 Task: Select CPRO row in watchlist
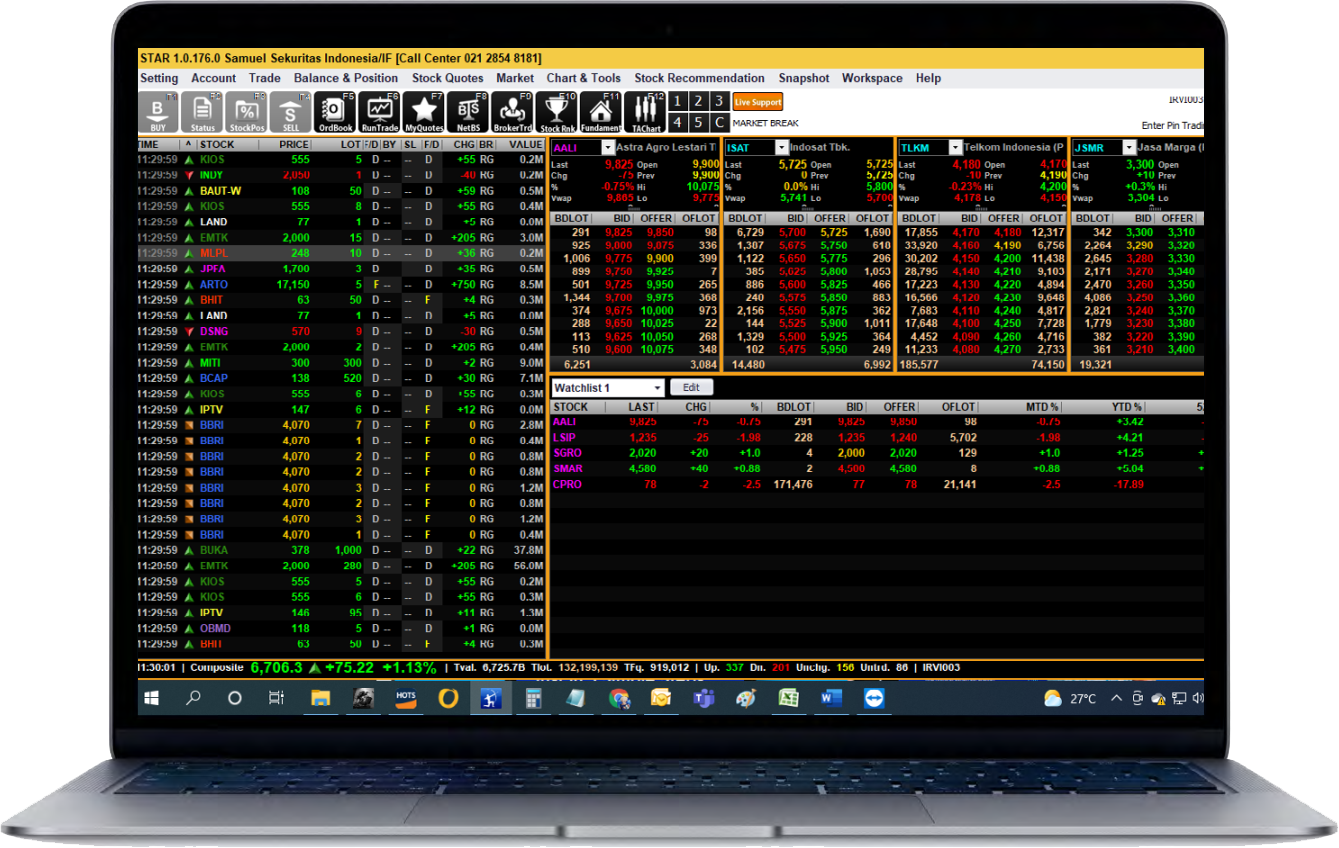click(x=876, y=484)
